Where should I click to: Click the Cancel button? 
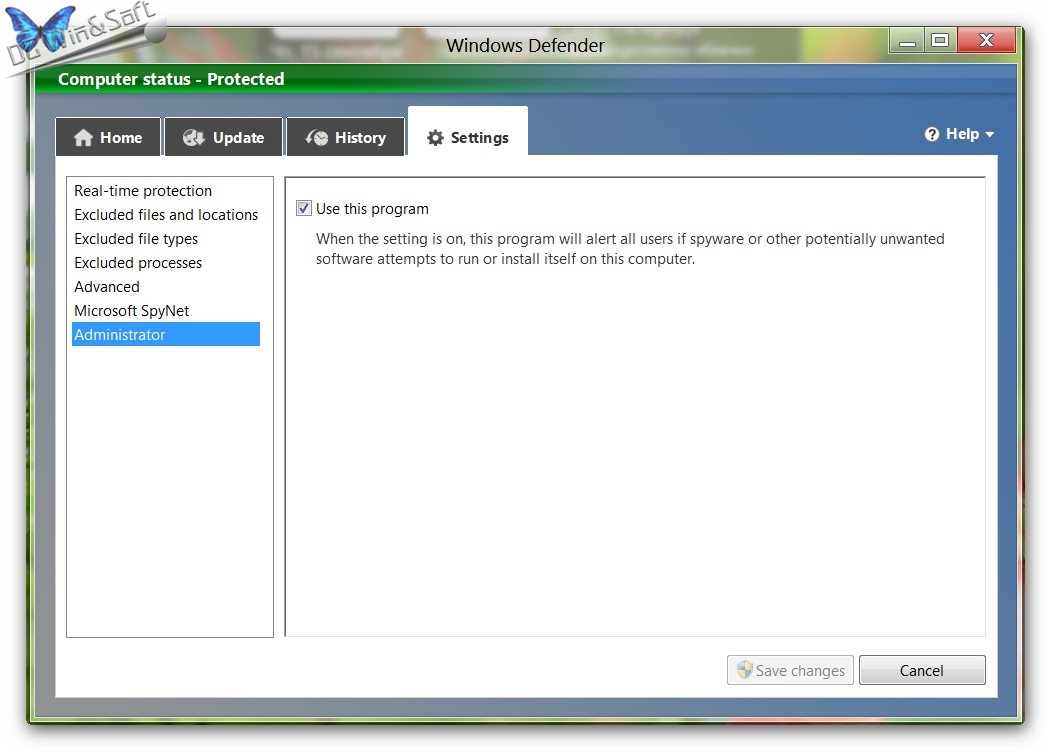click(922, 670)
